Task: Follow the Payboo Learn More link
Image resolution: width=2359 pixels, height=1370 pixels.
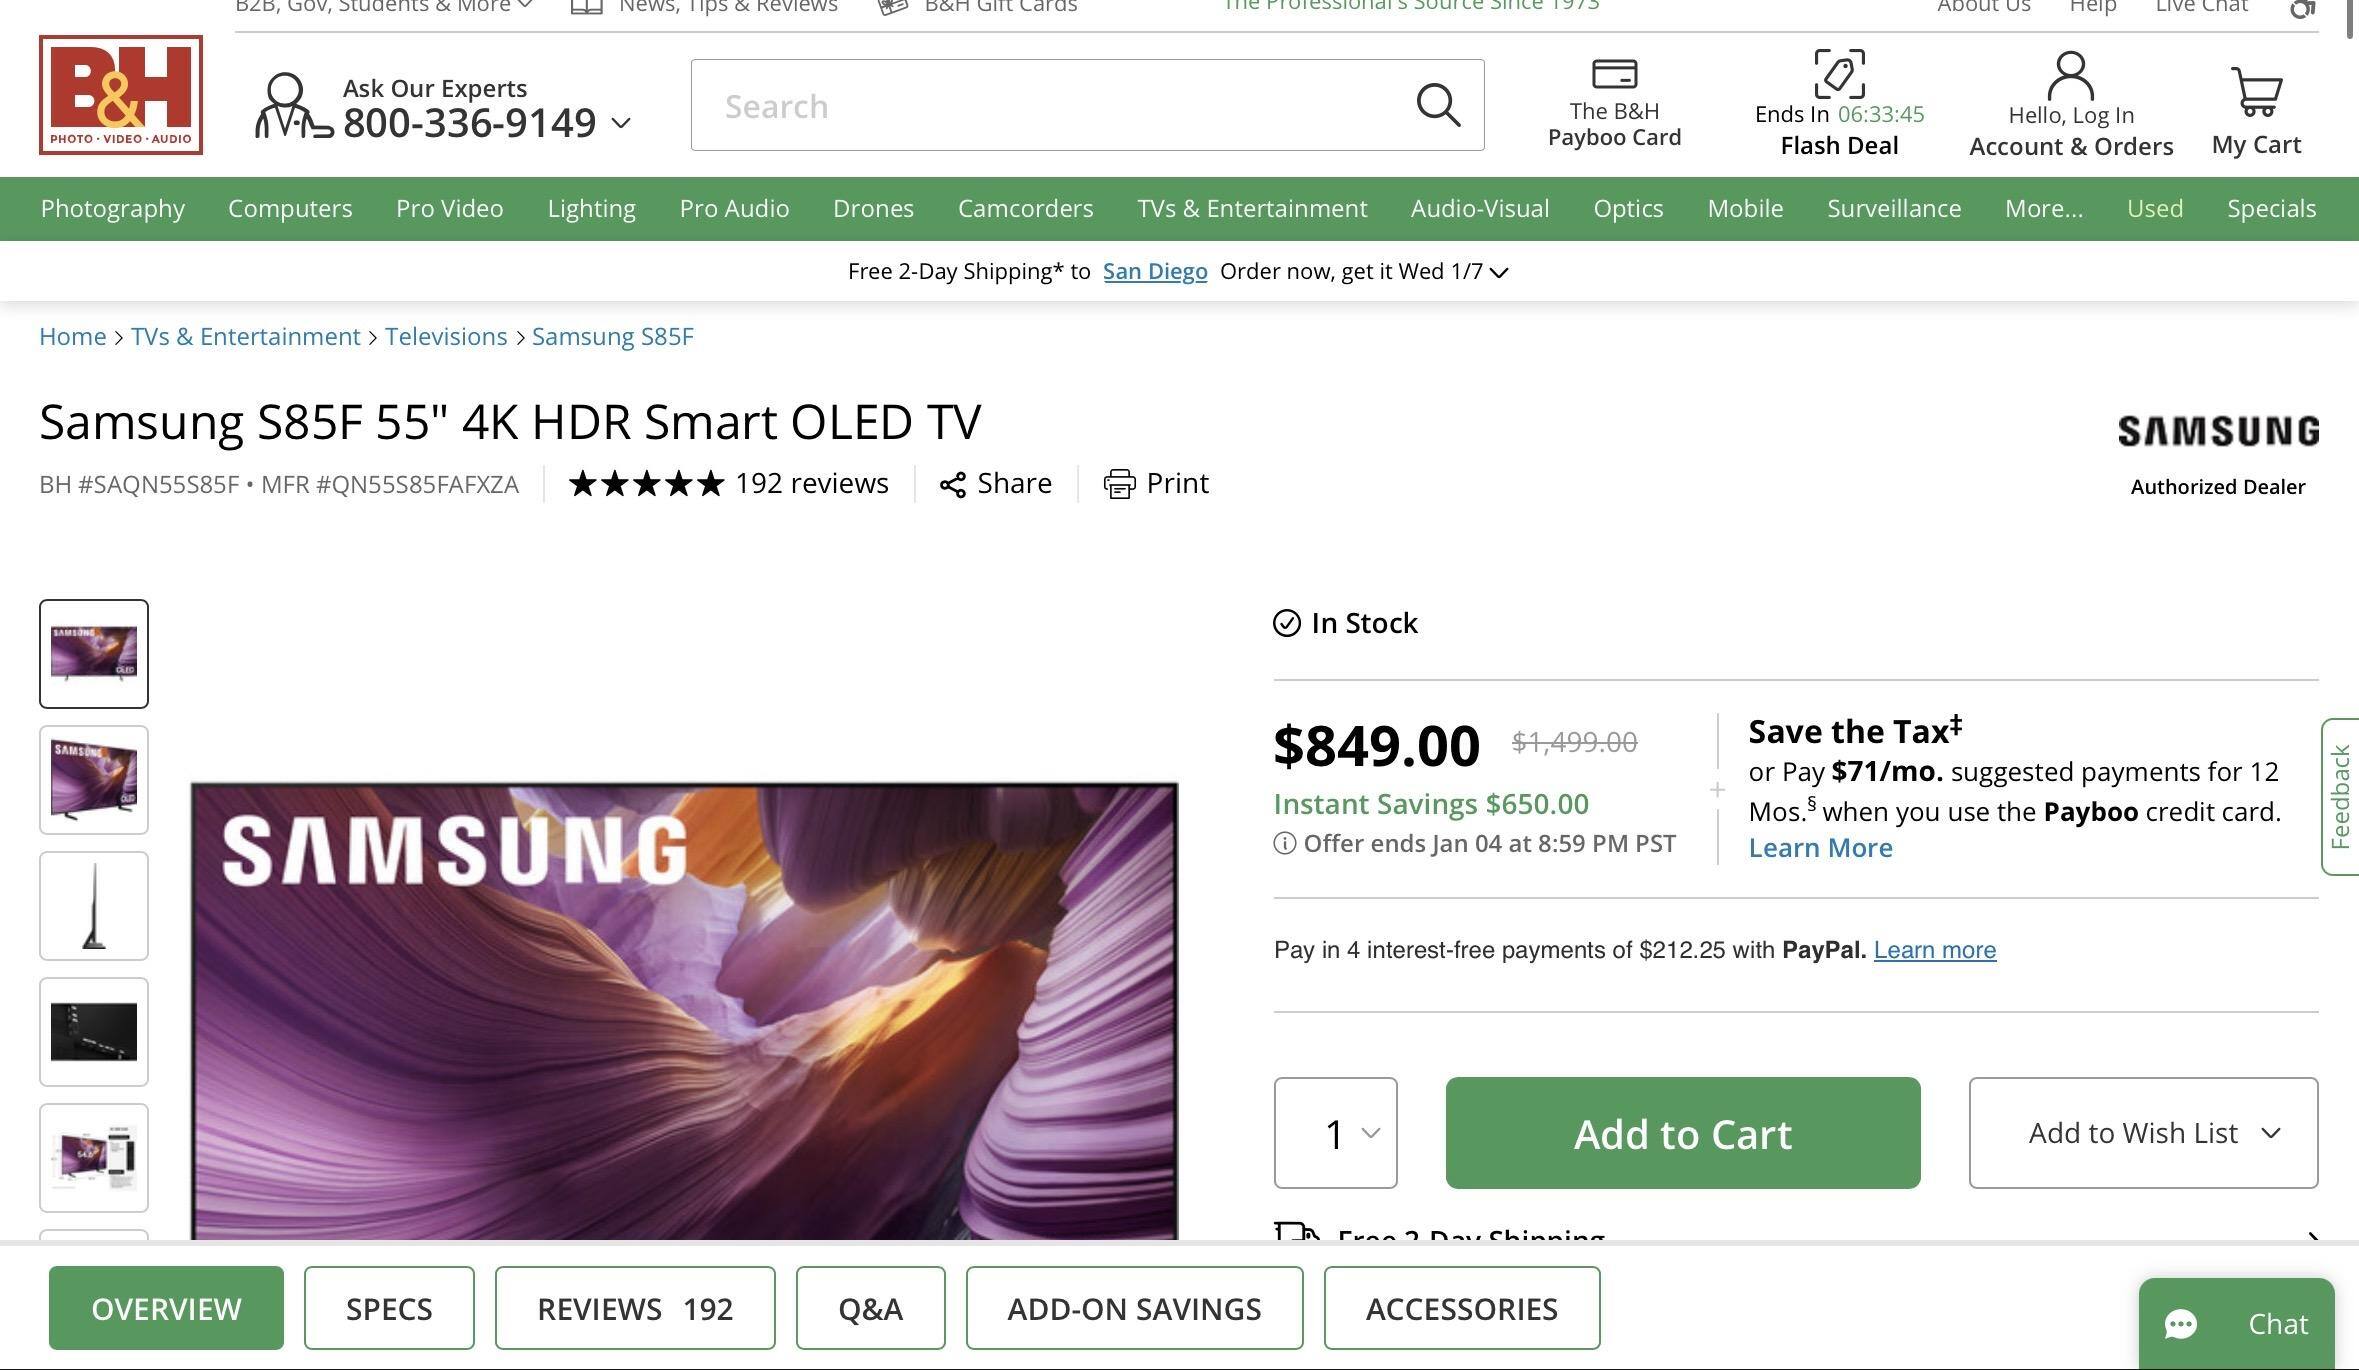Action: click(x=1820, y=848)
